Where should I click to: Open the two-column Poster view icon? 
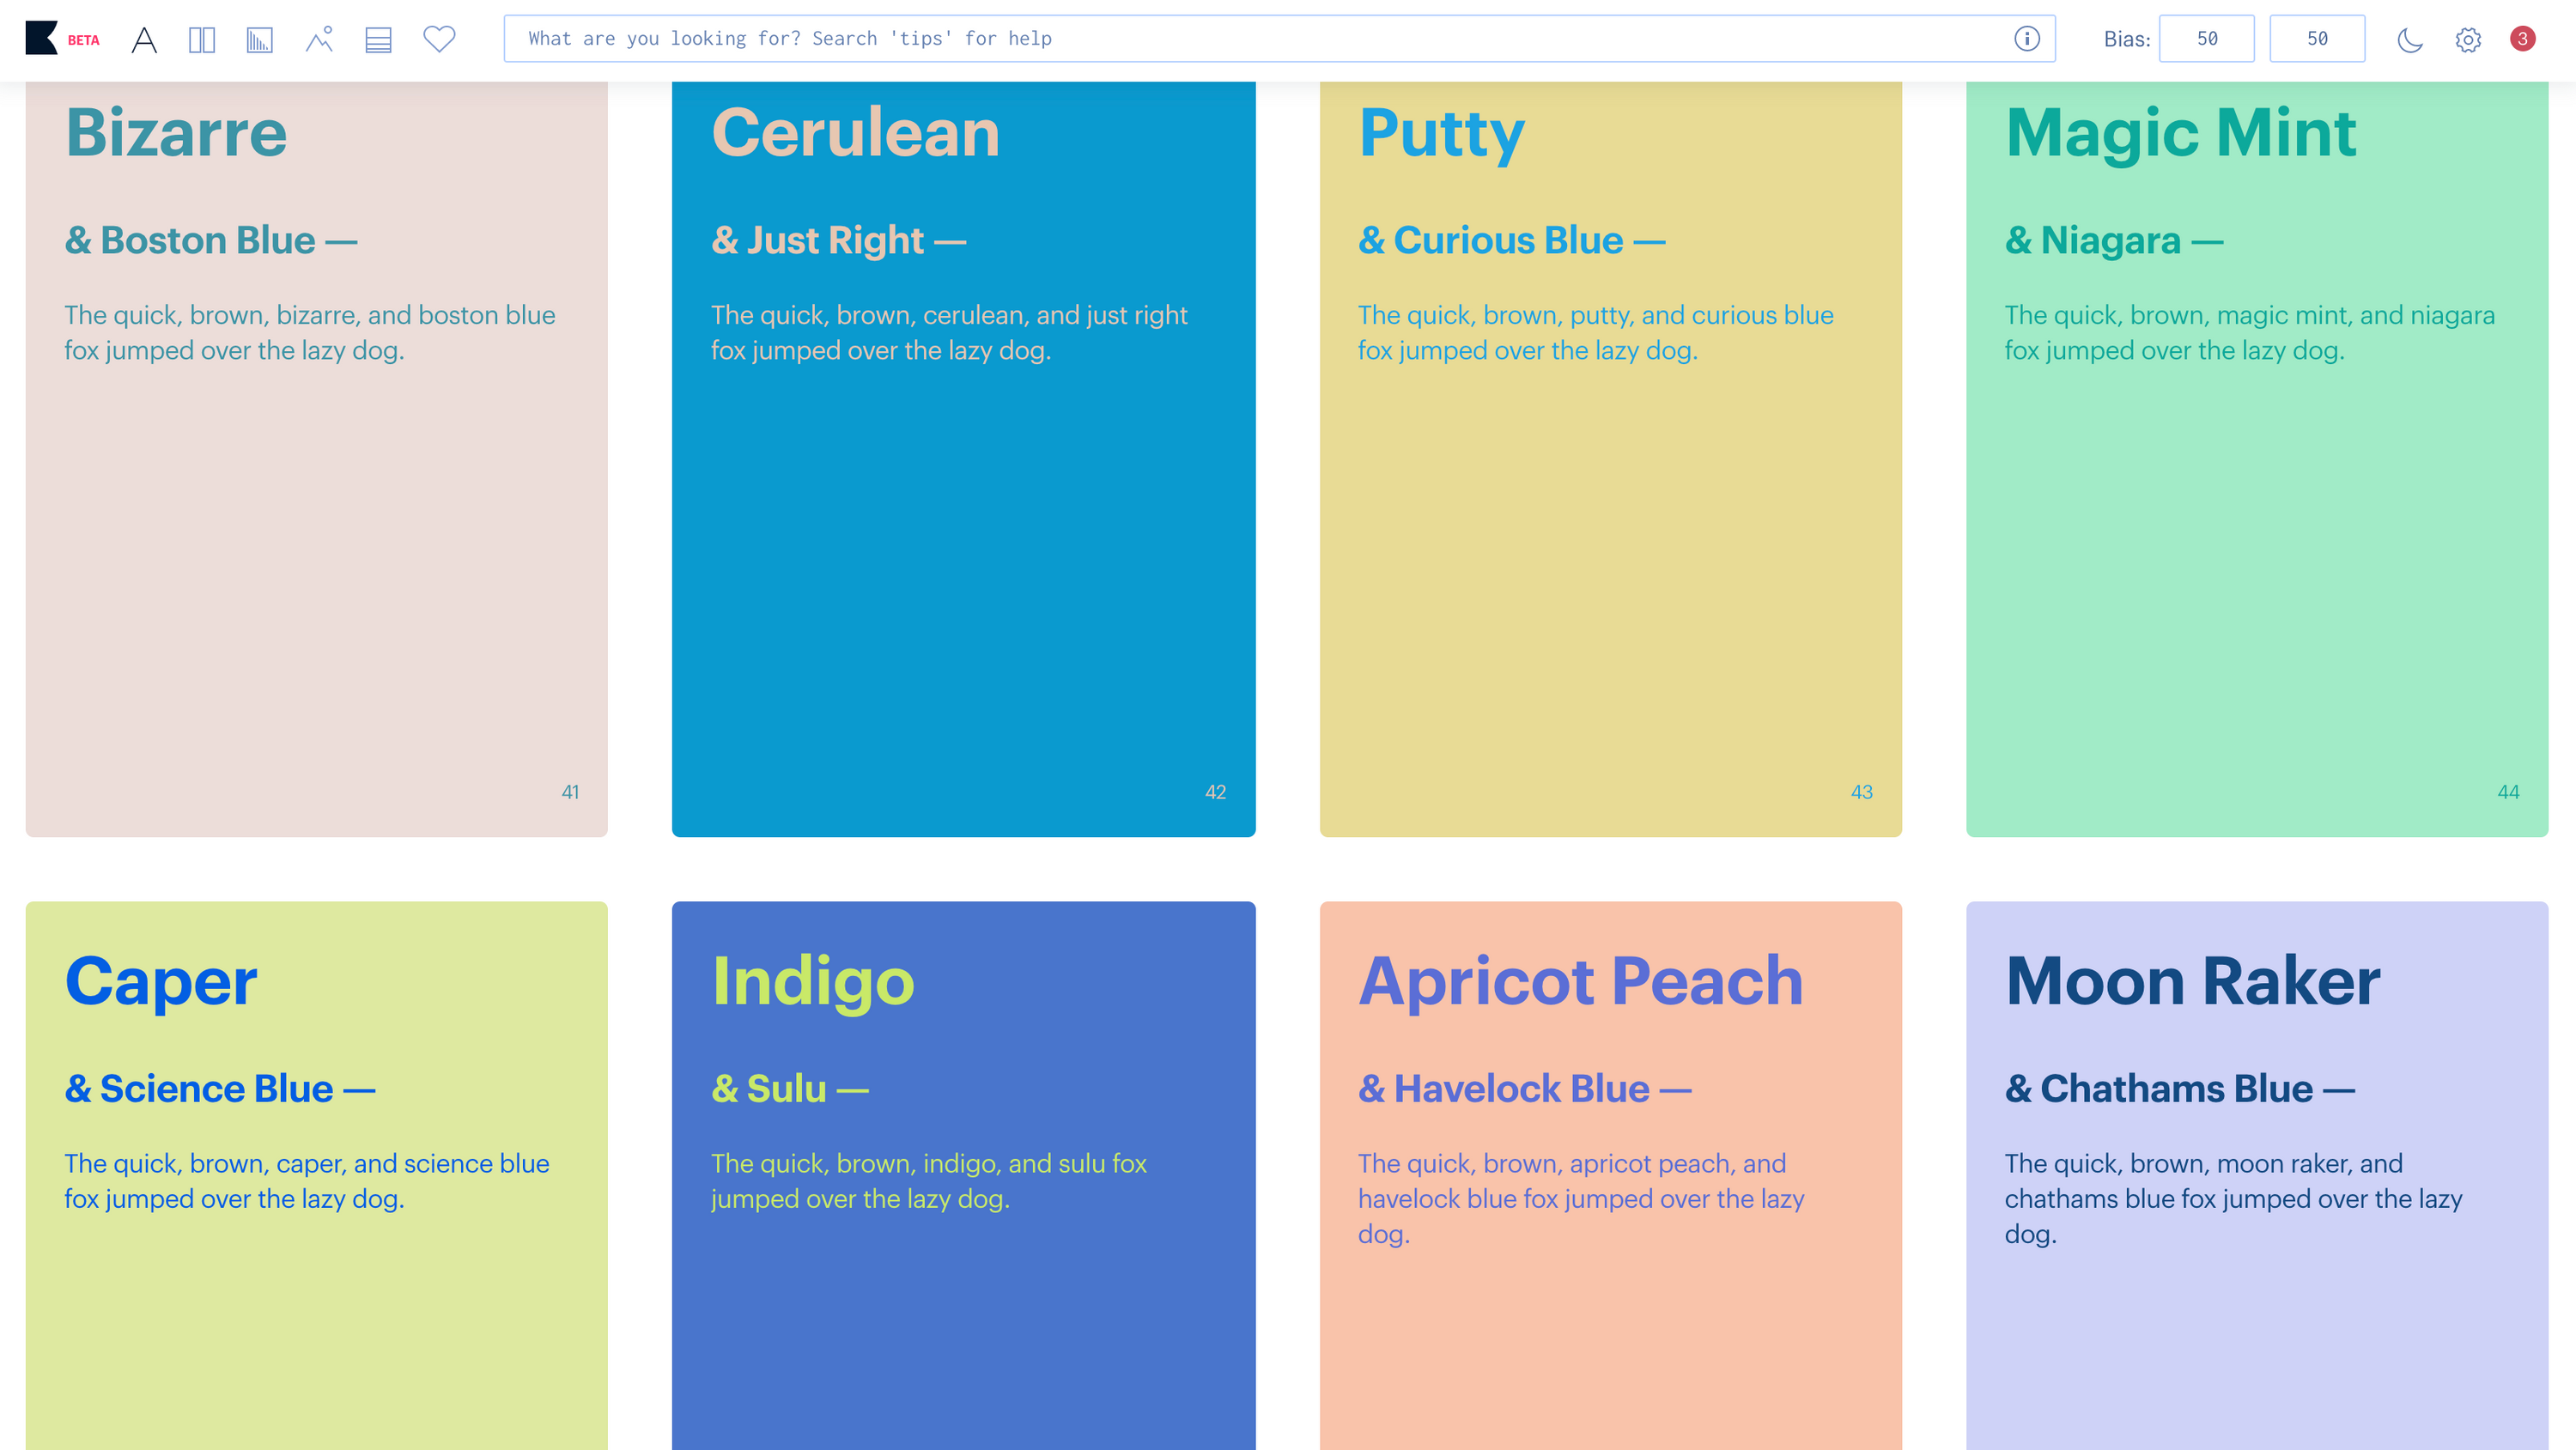[202, 39]
